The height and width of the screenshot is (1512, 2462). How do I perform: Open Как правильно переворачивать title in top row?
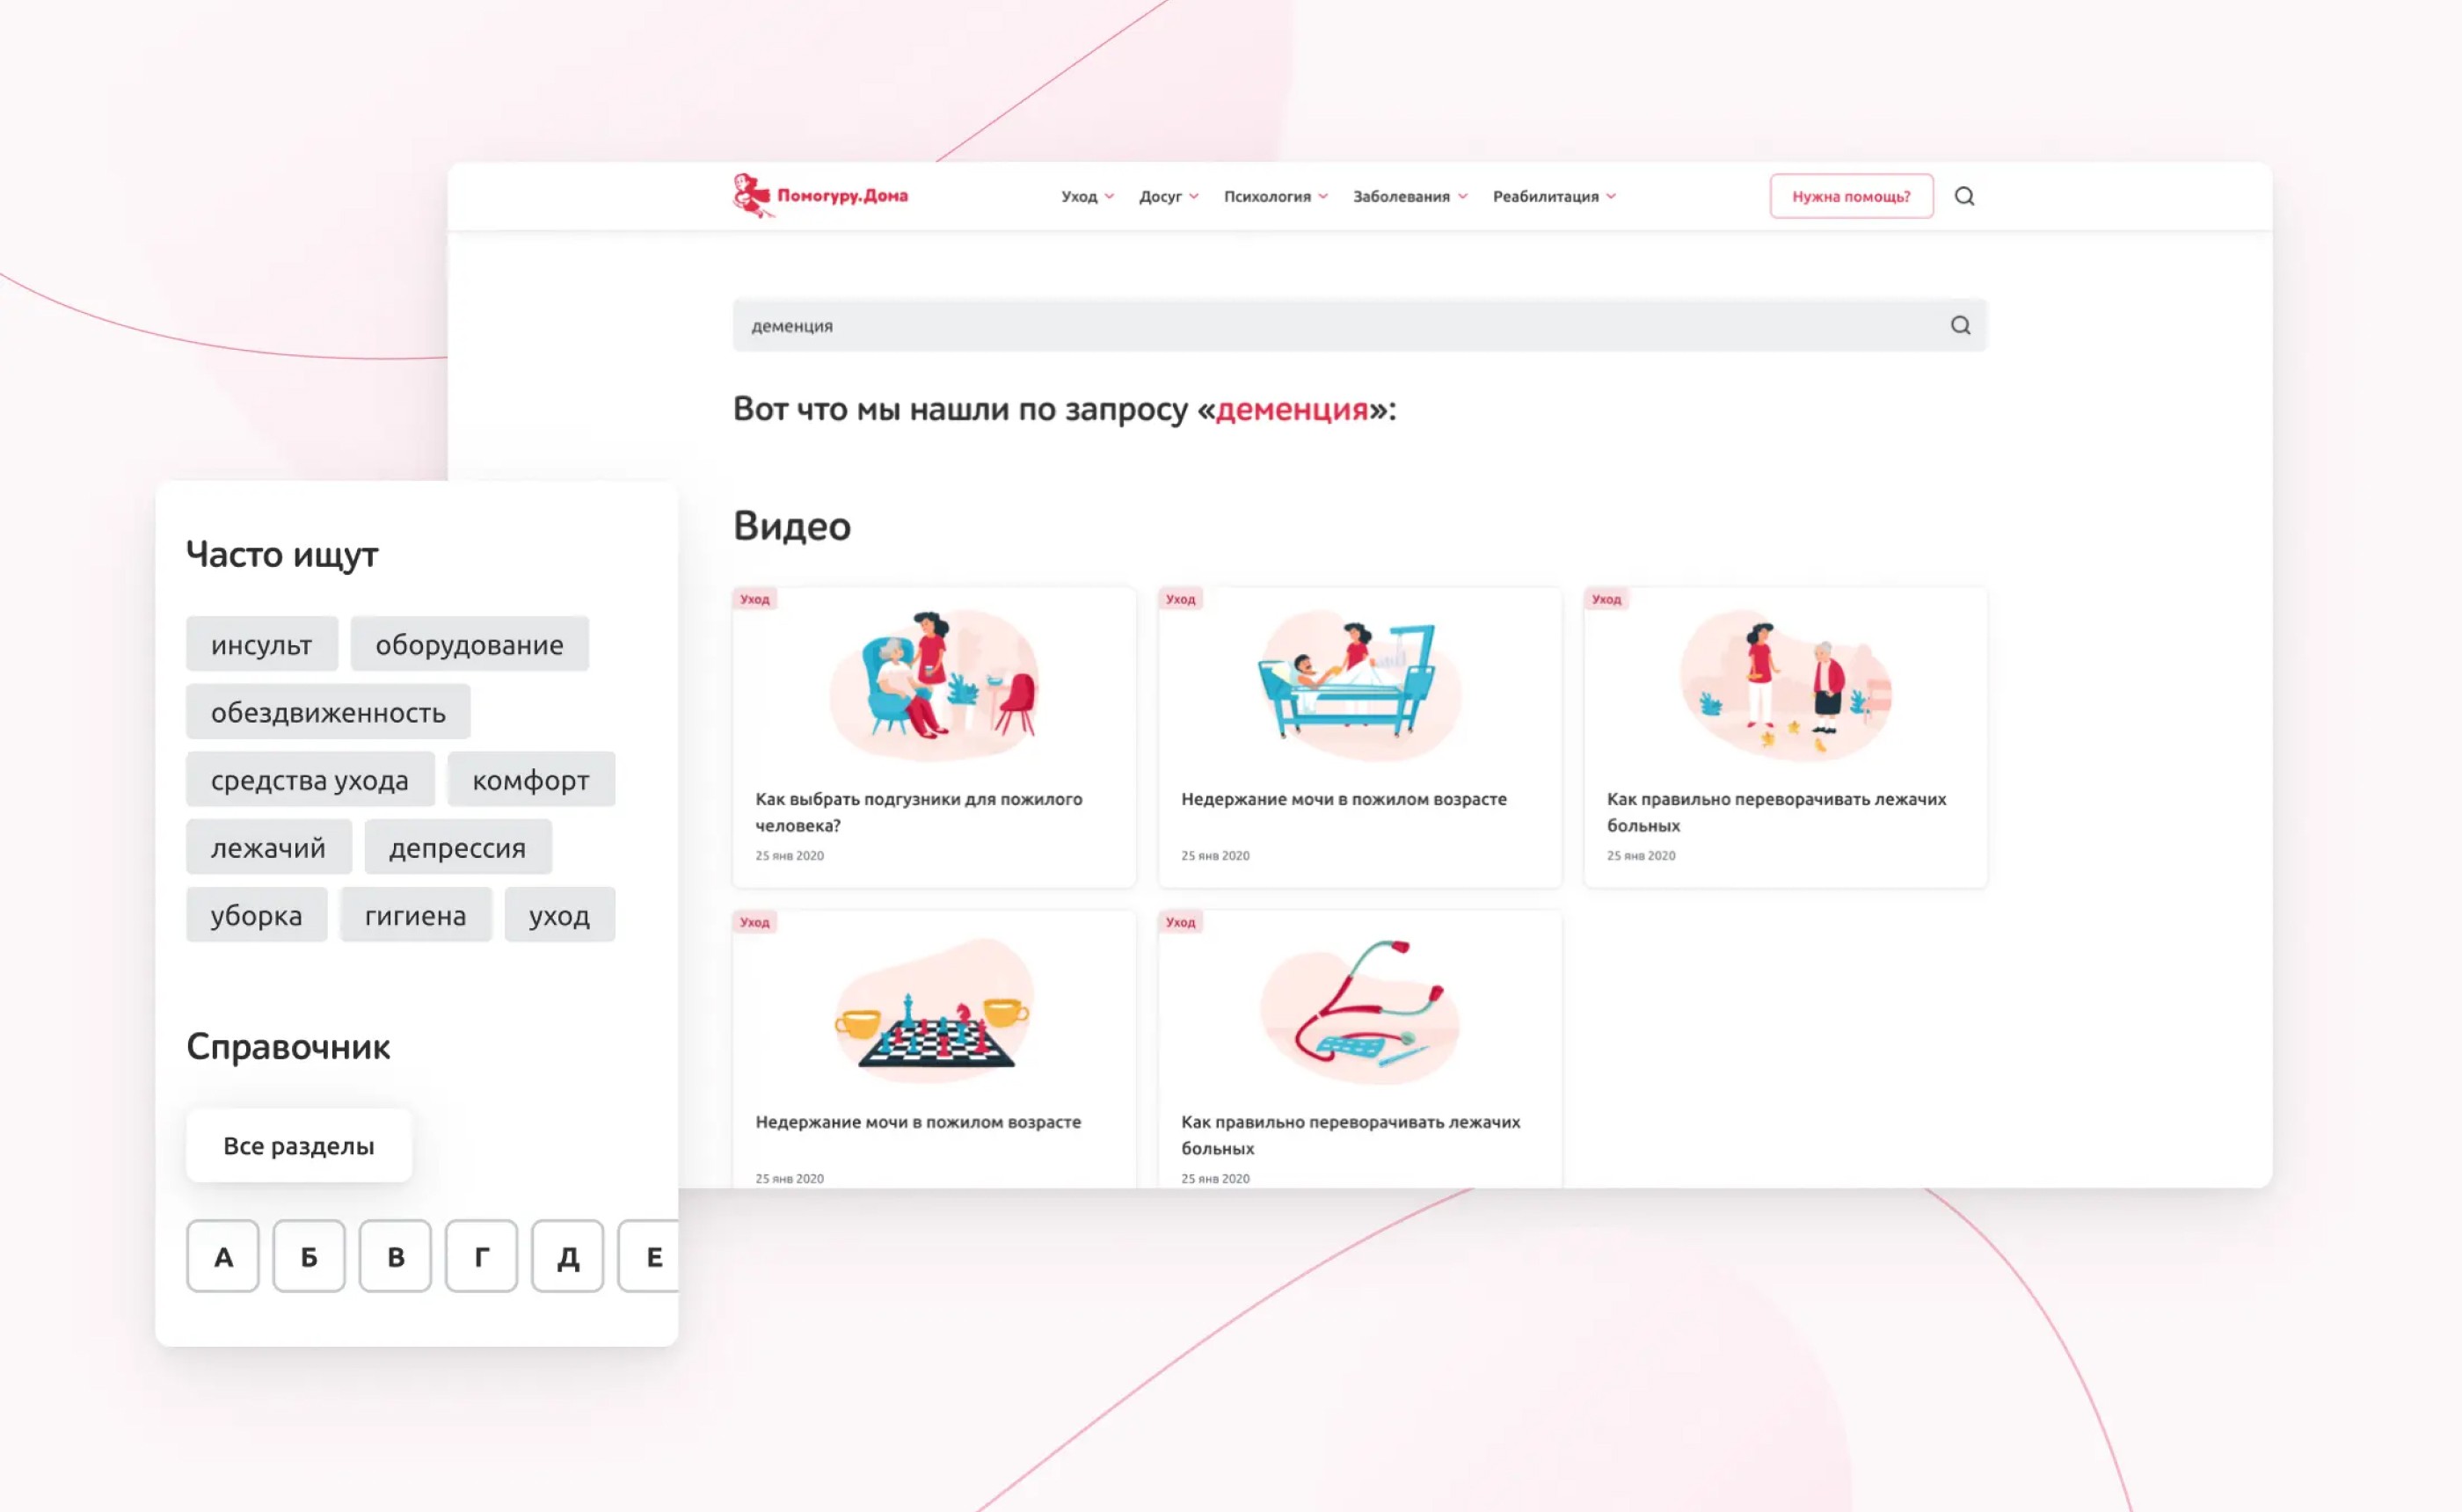pyautogui.click(x=1776, y=812)
